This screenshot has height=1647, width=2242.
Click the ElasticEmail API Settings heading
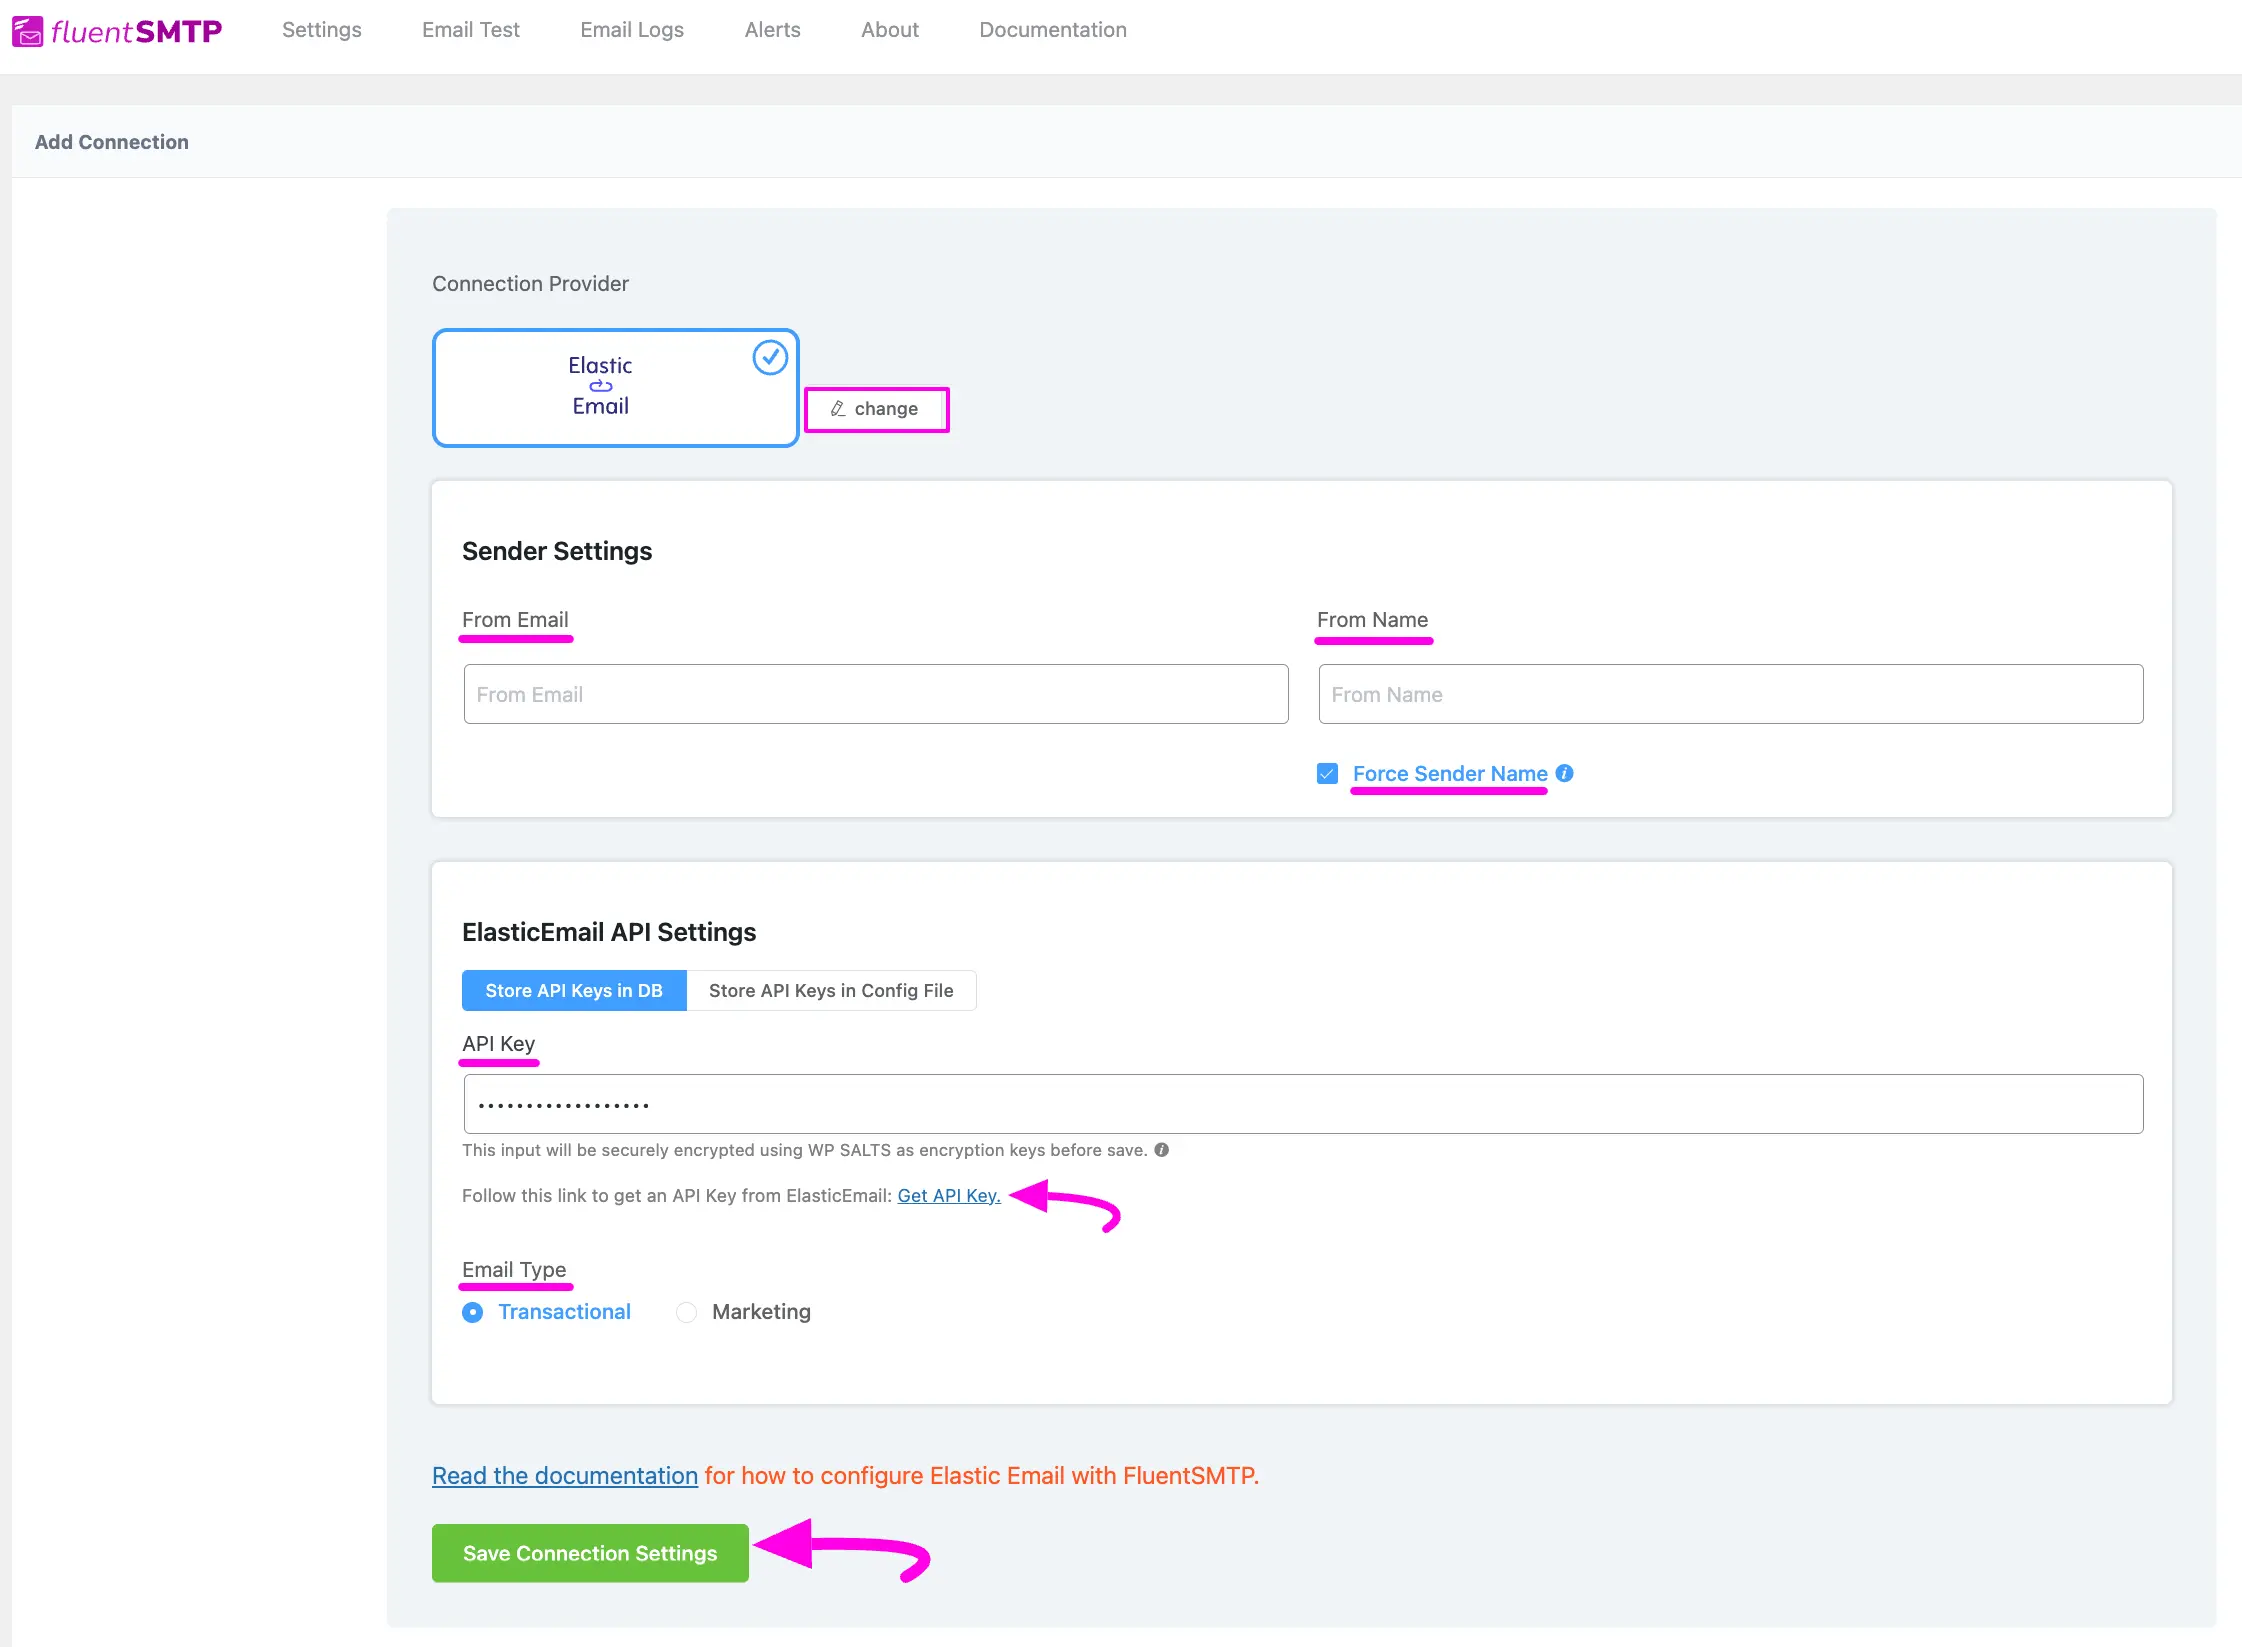[x=609, y=932]
